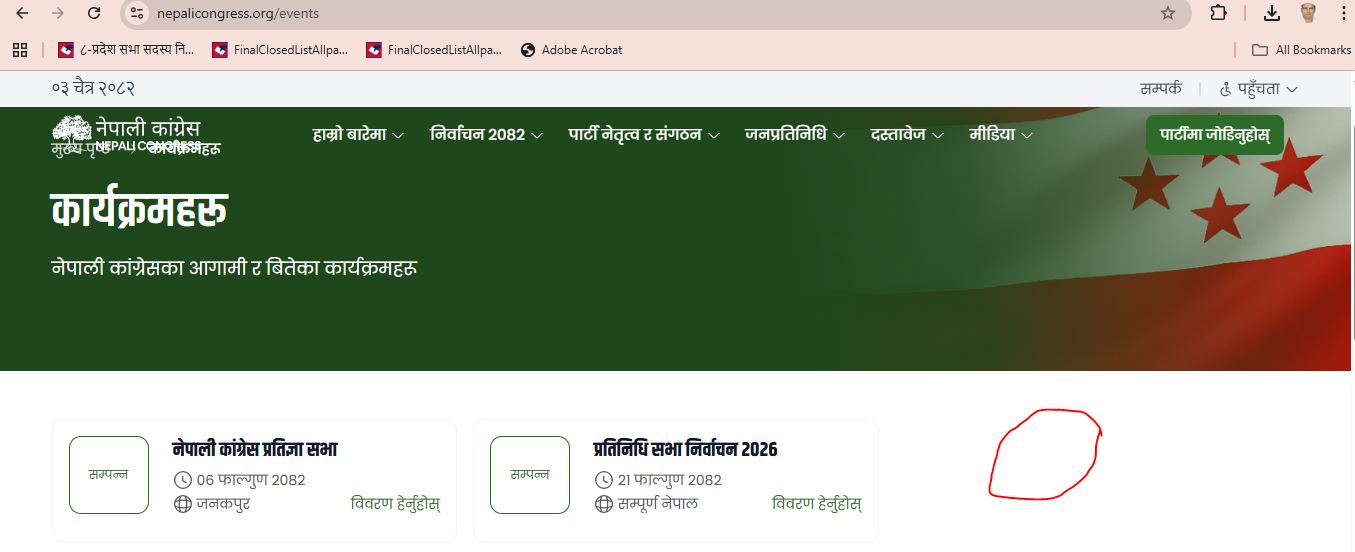Reload the page with refresh icon
1355x552 pixels.
click(94, 13)
